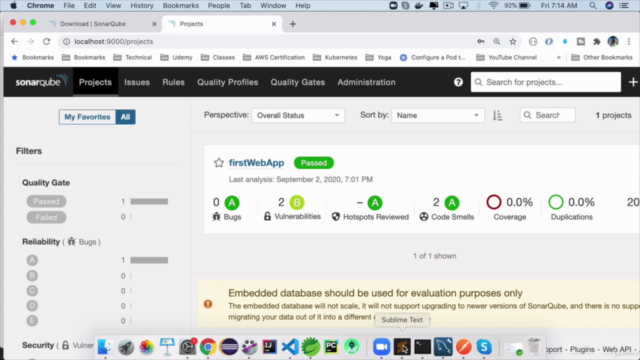Image resolution: width=640 pixels, height=360 pixels.
Task: Open PyCharm from the dock
Action: 331,347
